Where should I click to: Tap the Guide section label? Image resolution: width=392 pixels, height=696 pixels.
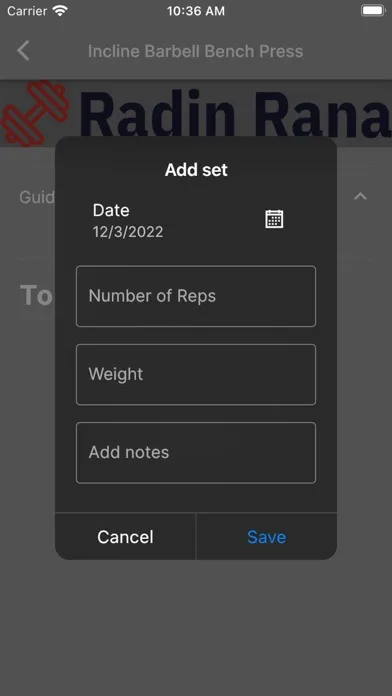click(x=37, y=197)
